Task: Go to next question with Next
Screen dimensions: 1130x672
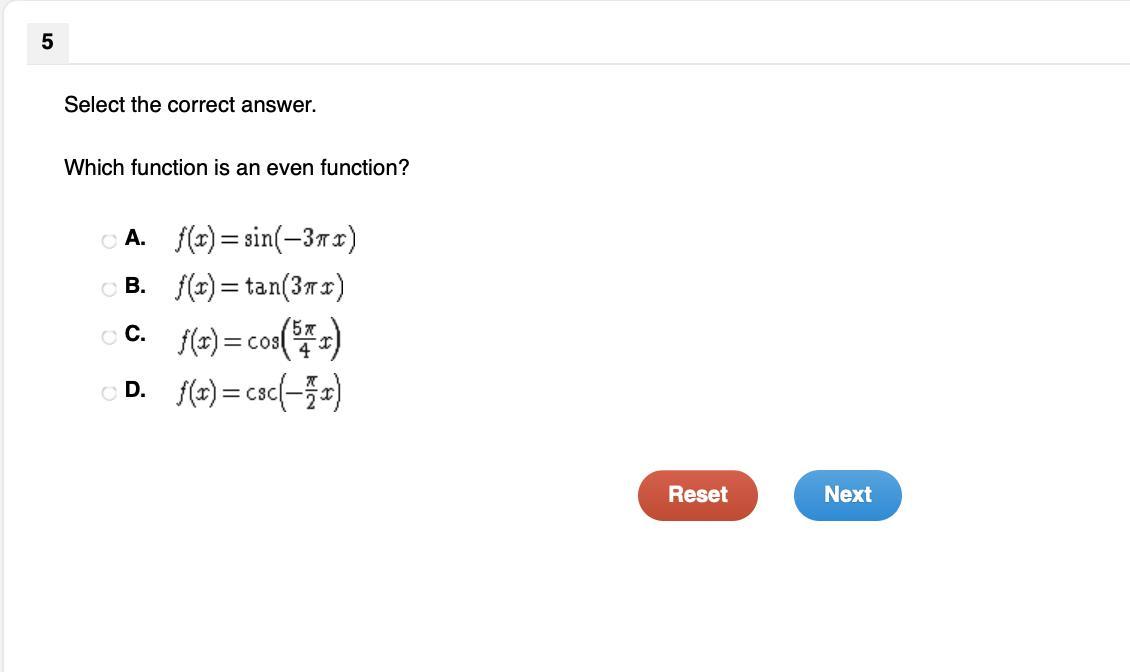Action: point(848,495)
